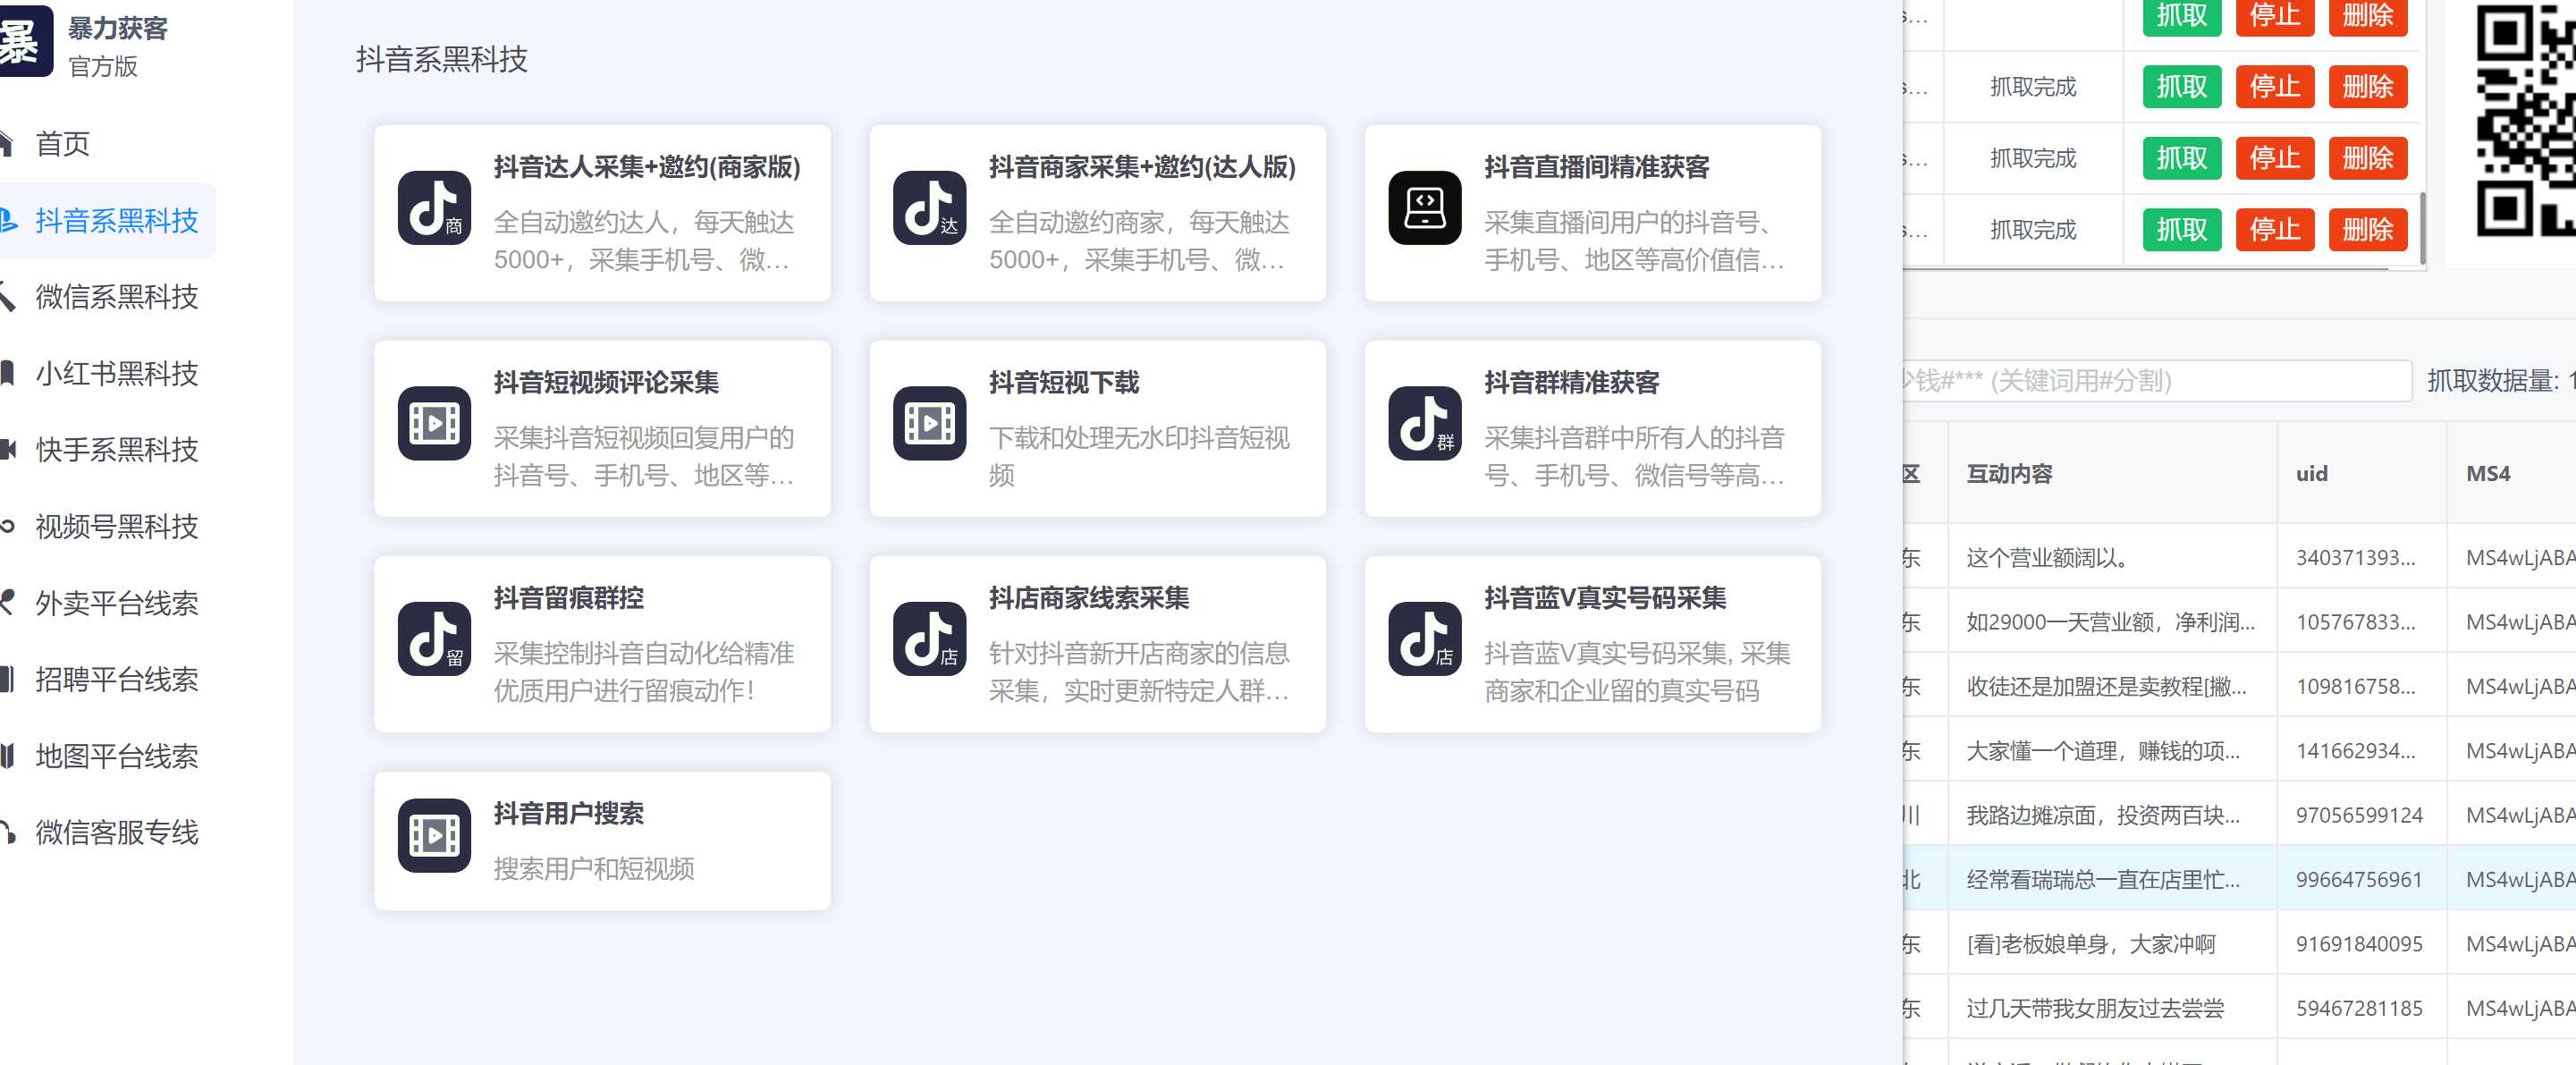
Task: Click 删除 on the 抓取完成 row
Action: point(2368,87)
